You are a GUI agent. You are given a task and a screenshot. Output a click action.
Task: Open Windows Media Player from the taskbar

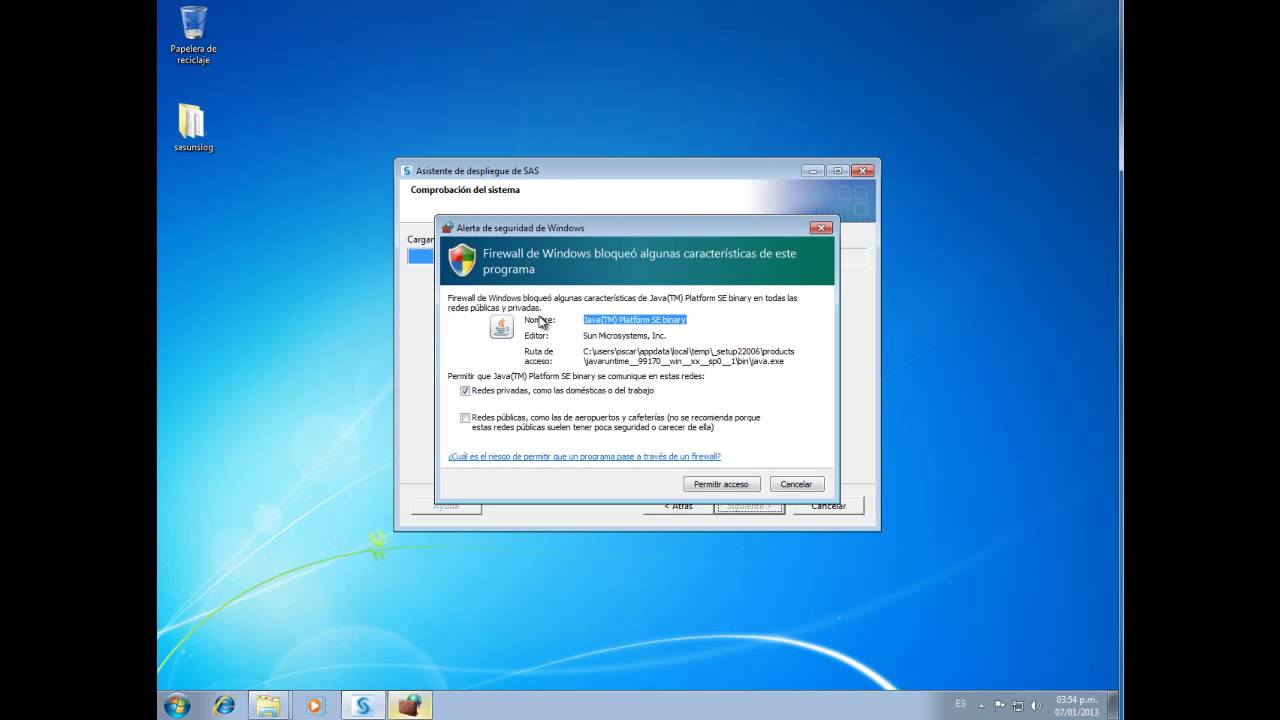(x=315, y=705)
